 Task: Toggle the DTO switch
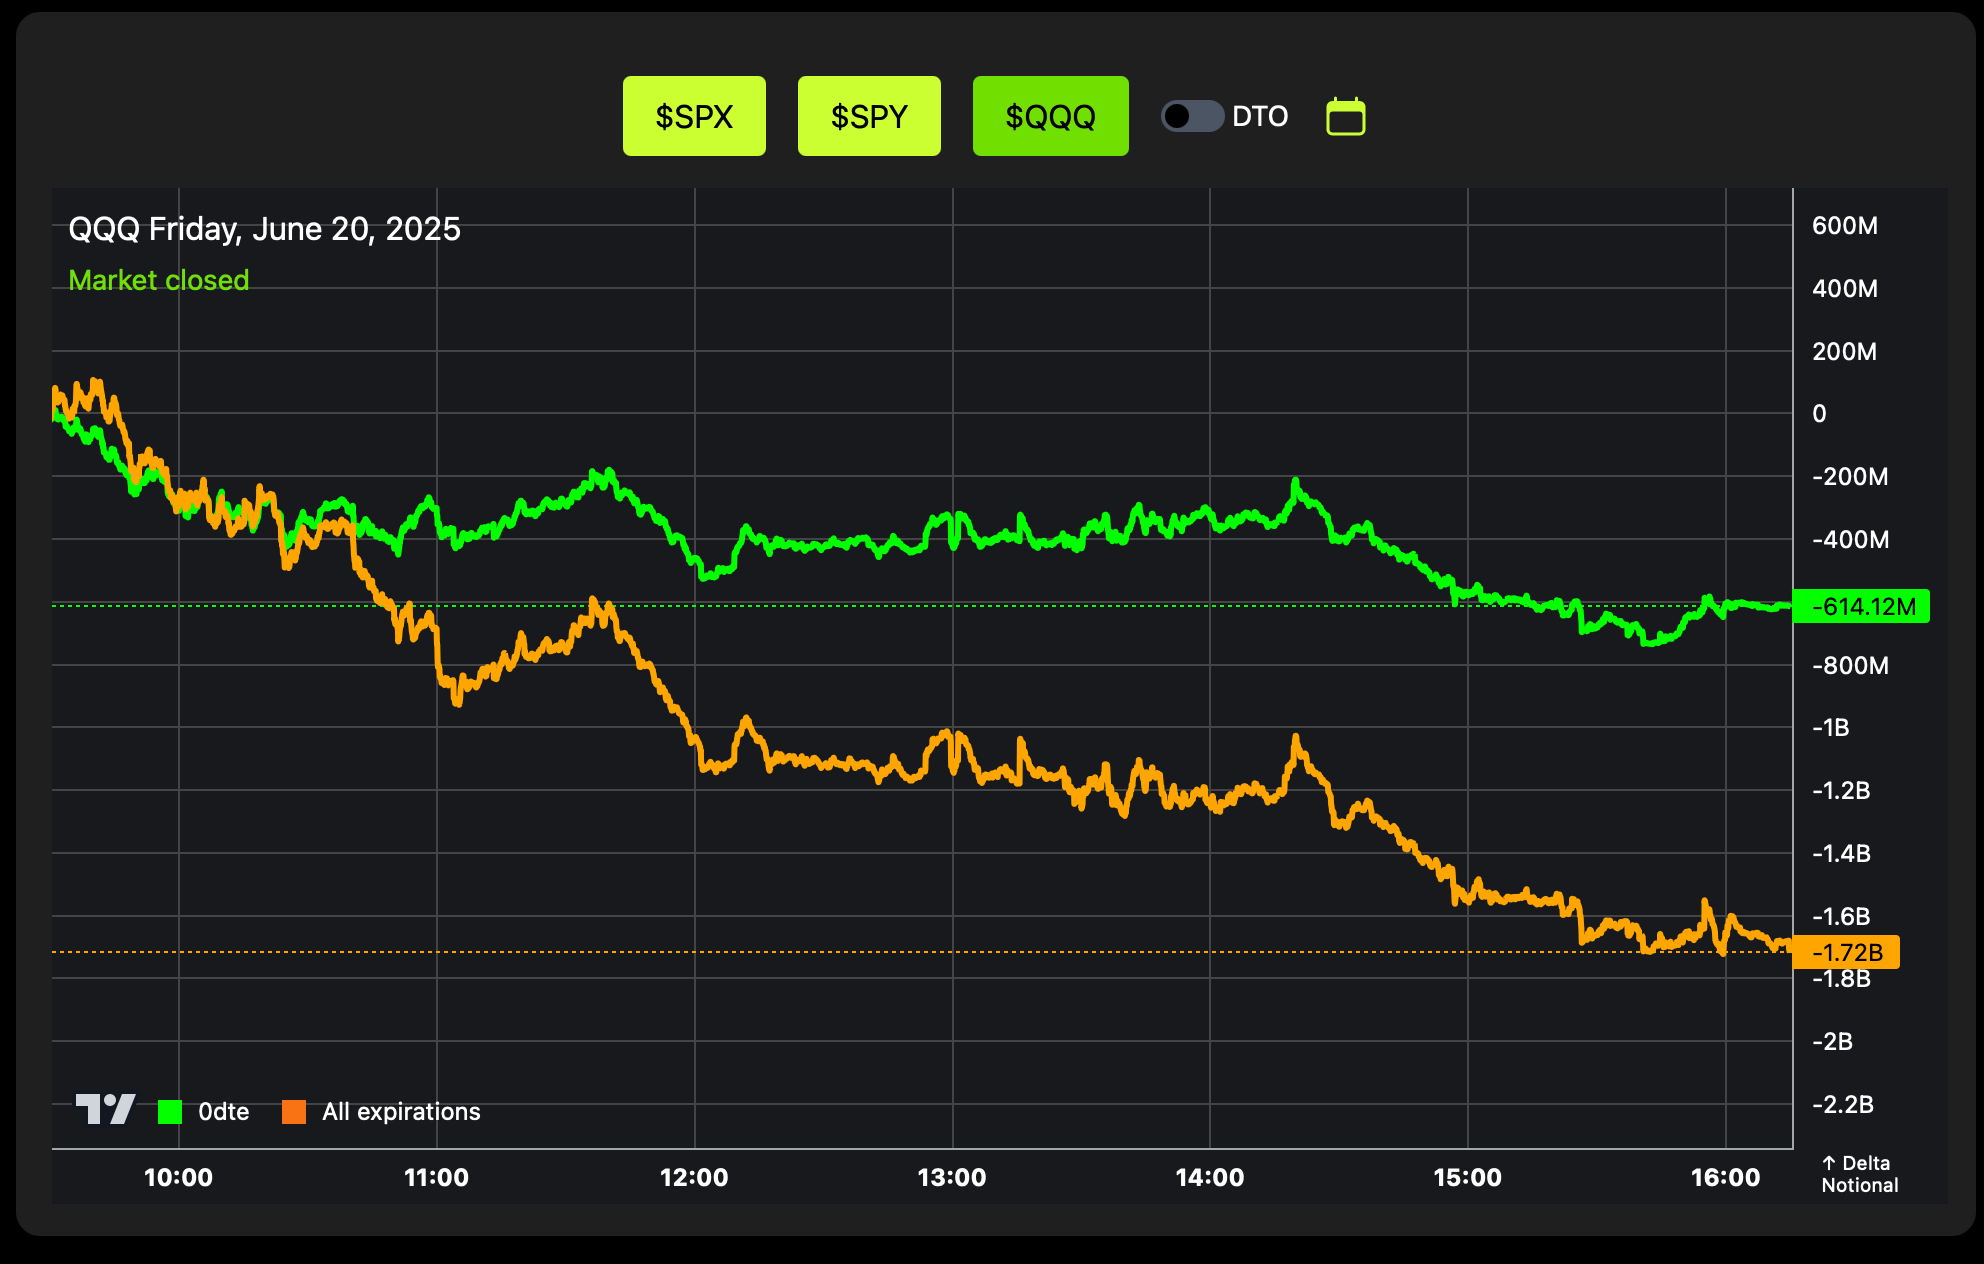click(x=1192, y=116)
